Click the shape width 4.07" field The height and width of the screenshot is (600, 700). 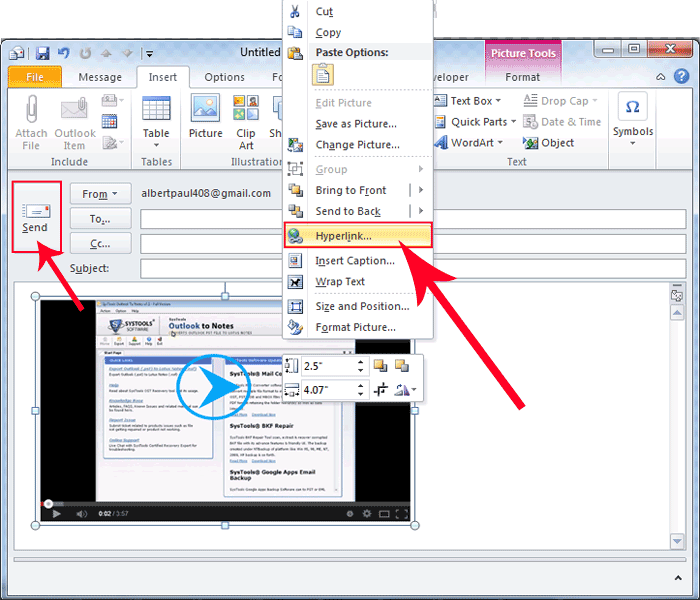tap(328, 390)
